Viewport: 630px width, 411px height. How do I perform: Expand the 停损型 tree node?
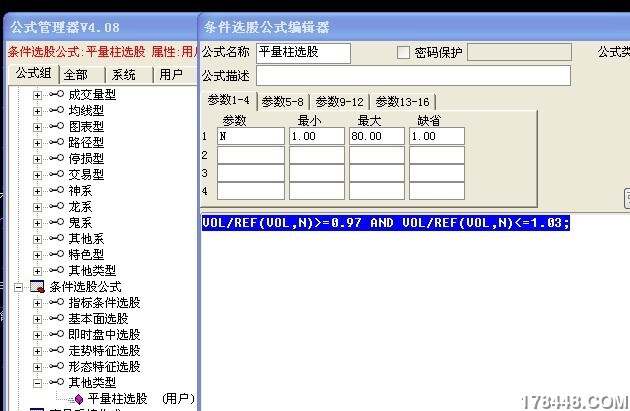click(x=37, y=159)
